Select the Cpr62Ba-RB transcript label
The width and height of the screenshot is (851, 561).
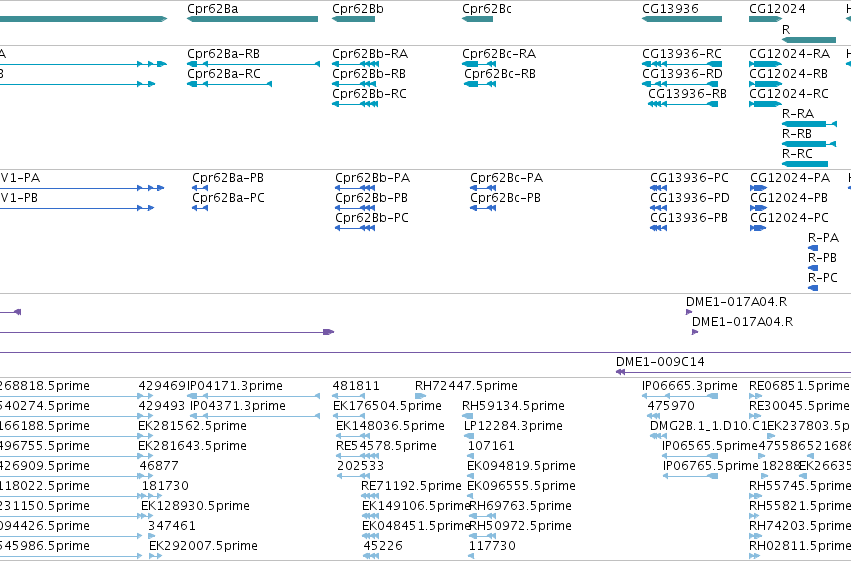224,54
